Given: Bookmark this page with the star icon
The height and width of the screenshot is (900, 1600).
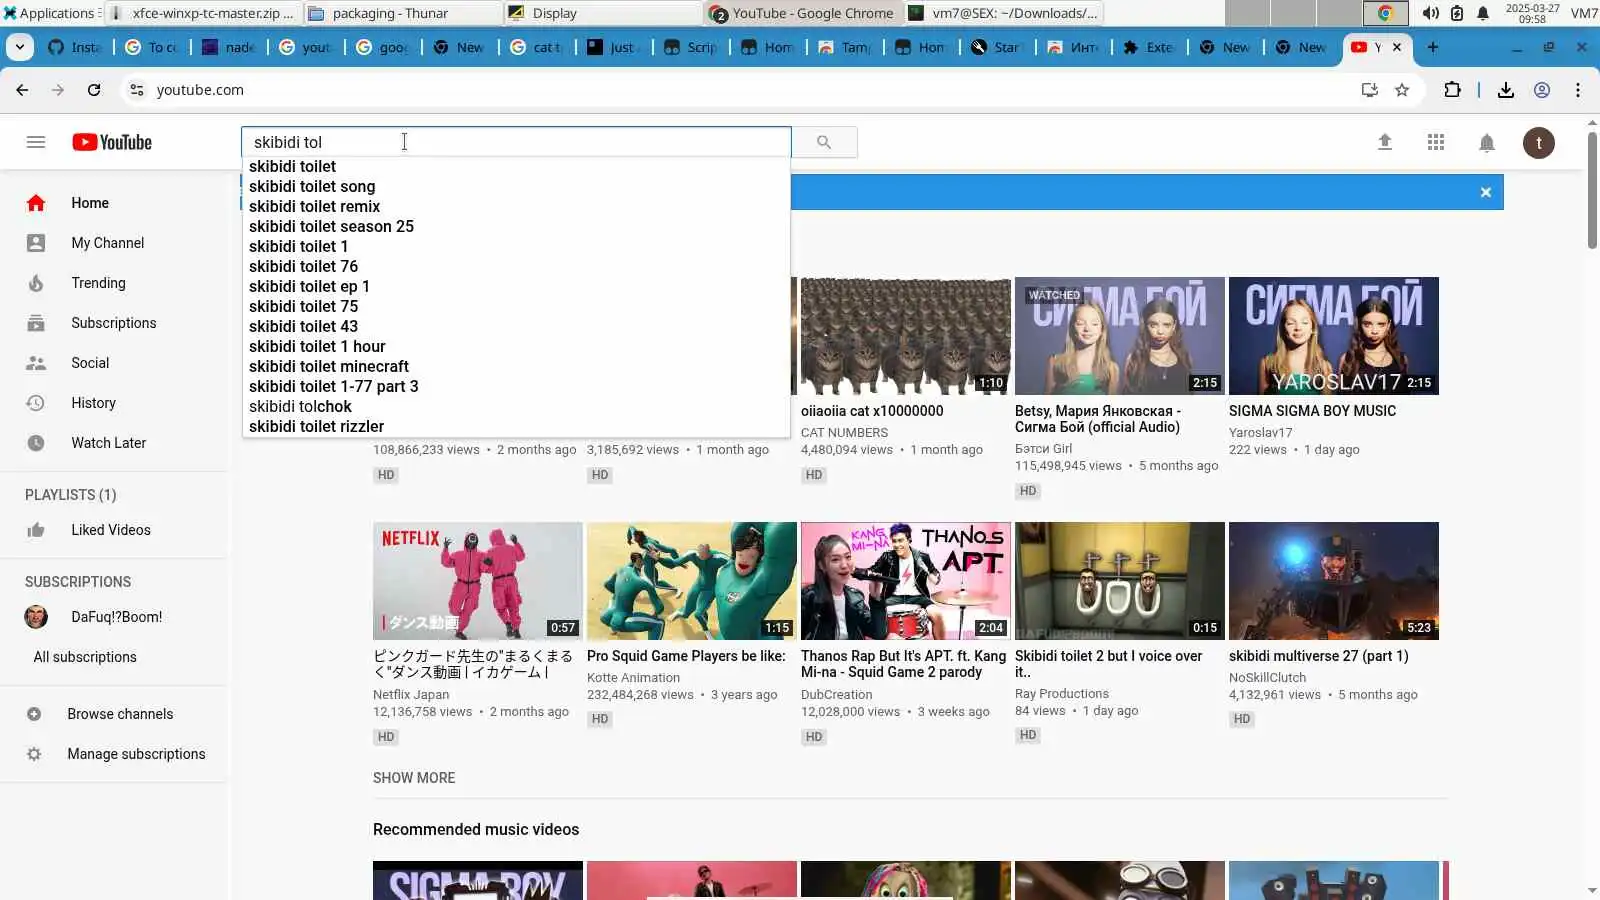Looking at the screenshot, I should point(1402,90).
